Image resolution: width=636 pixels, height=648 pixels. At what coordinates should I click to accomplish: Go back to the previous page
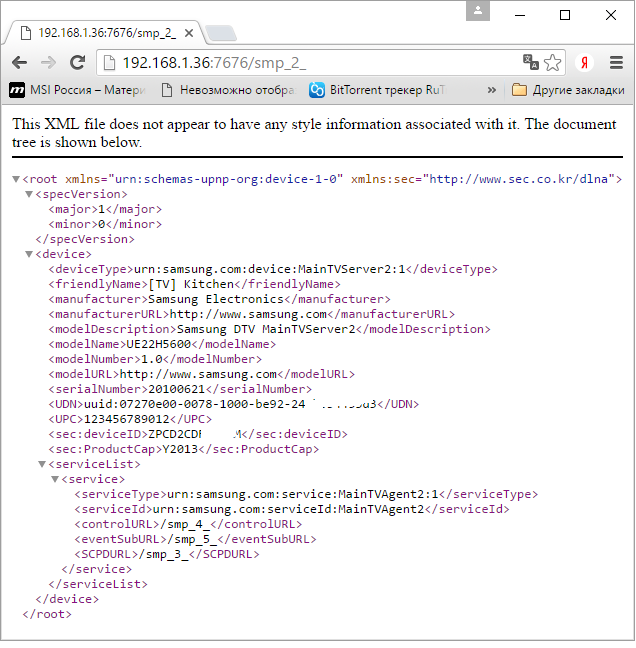tap(19, 63)
